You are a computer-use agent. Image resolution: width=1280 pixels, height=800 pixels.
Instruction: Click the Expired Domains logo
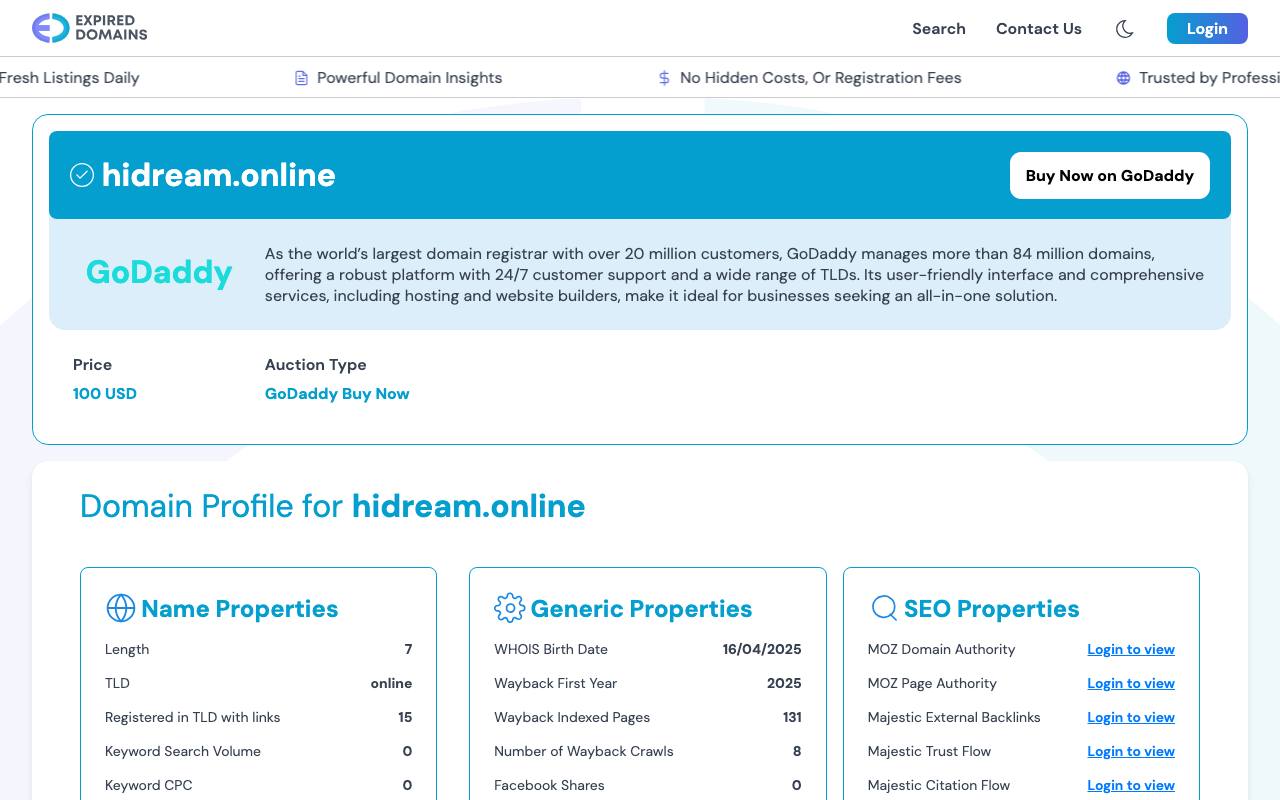(90, 28)
